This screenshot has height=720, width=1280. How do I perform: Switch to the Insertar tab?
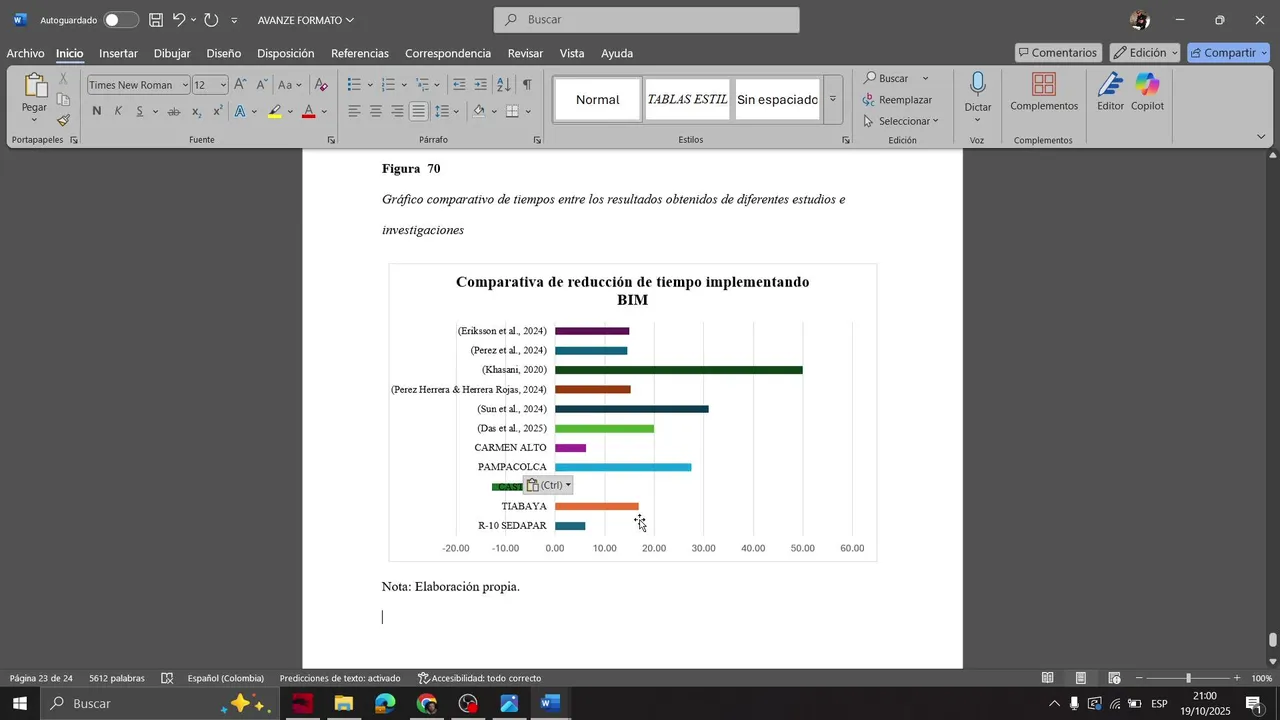pos(118,53)
